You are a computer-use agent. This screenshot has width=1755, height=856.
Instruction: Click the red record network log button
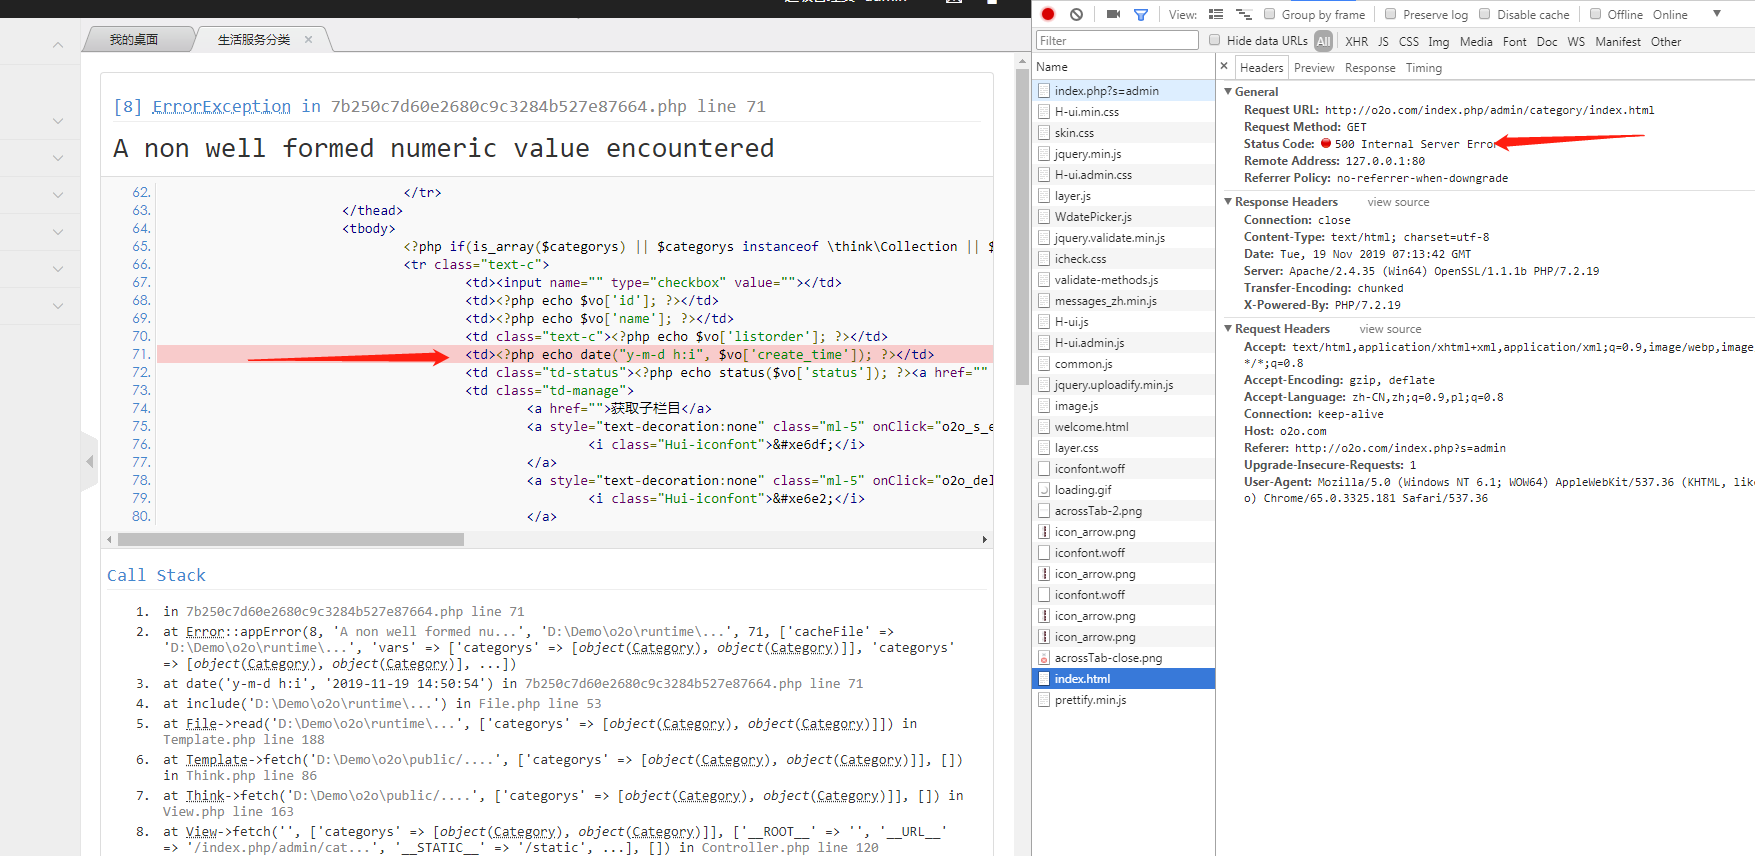point(1048,14)
